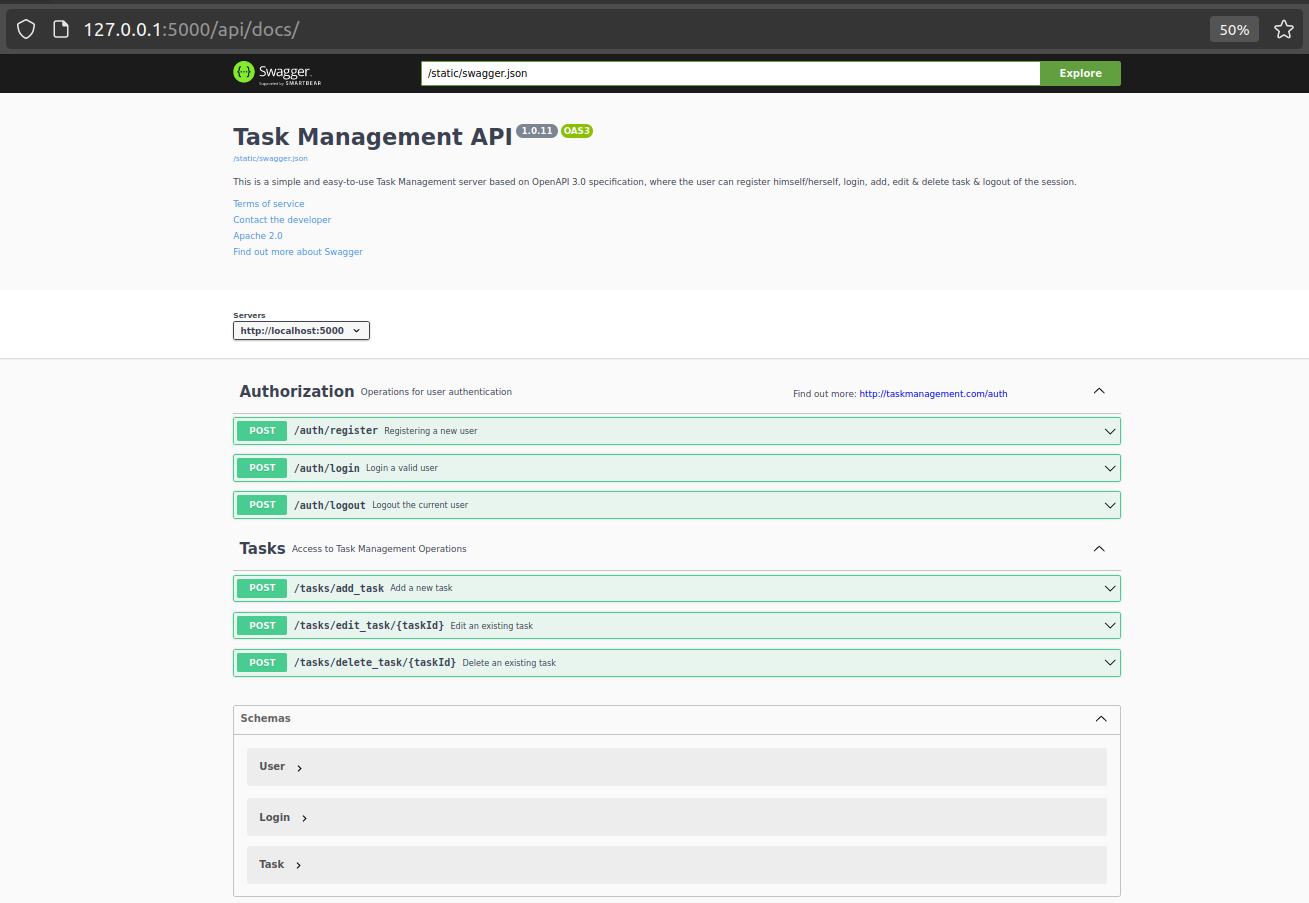
Task: Click the /tasks/delete_task/{taskId} path text
Action: coord(374,663)
